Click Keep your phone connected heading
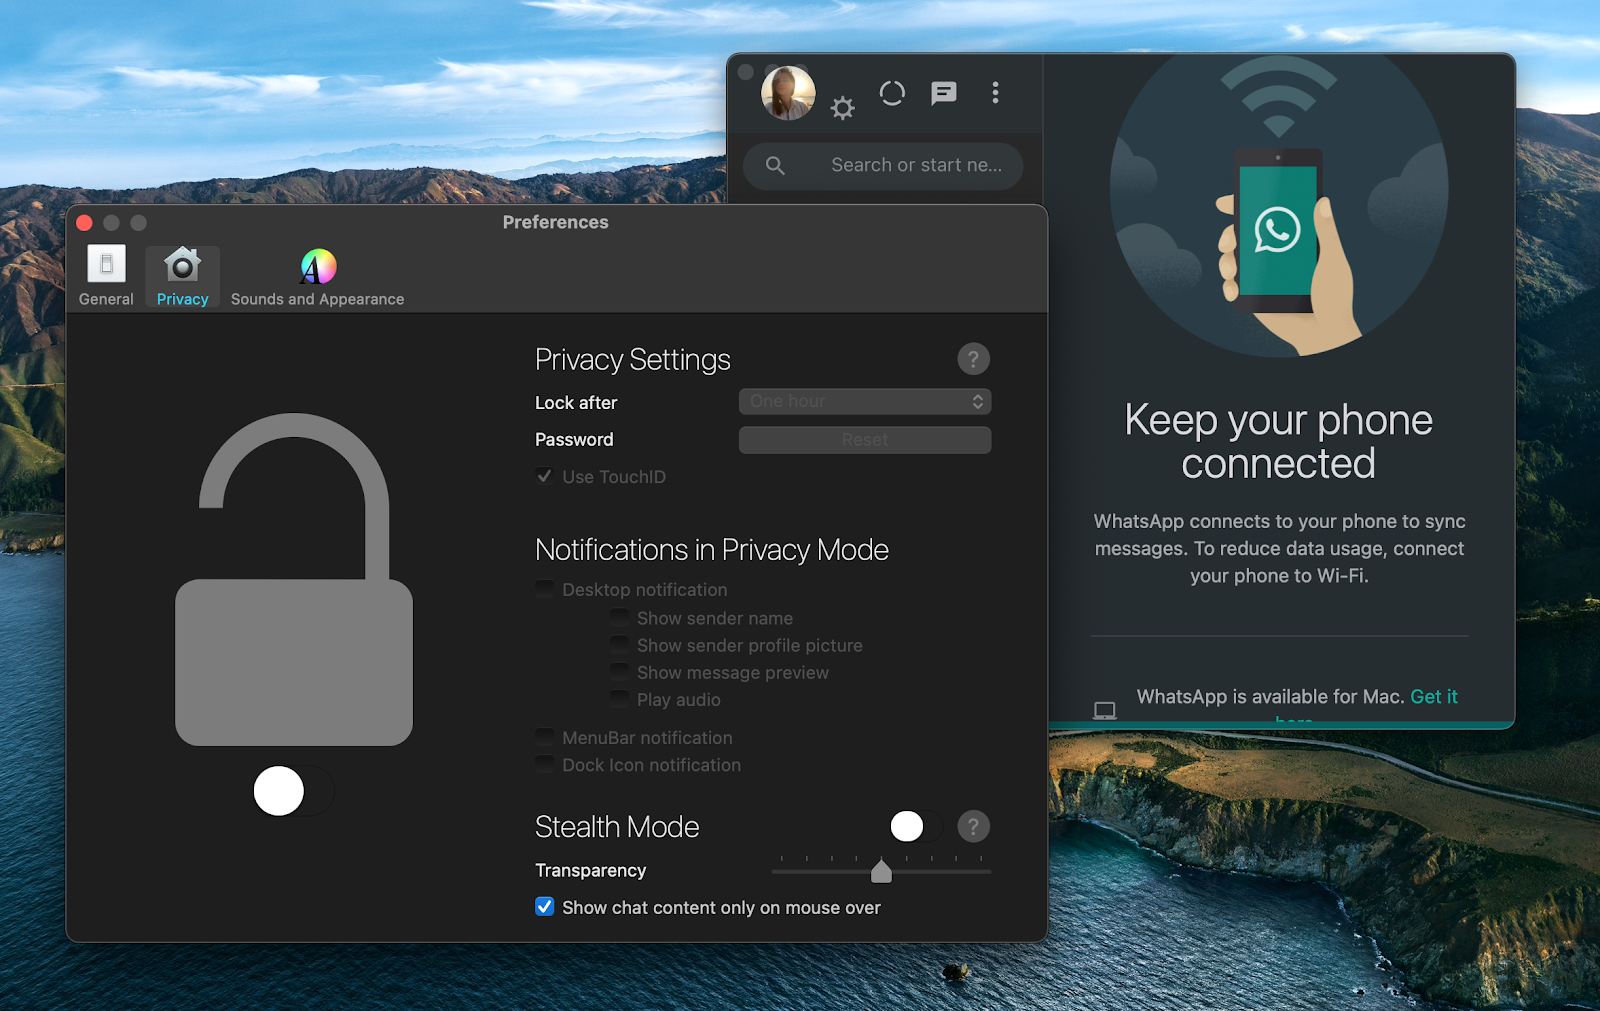The height and width of the screenshot is (1011, 1600). 1278,441
